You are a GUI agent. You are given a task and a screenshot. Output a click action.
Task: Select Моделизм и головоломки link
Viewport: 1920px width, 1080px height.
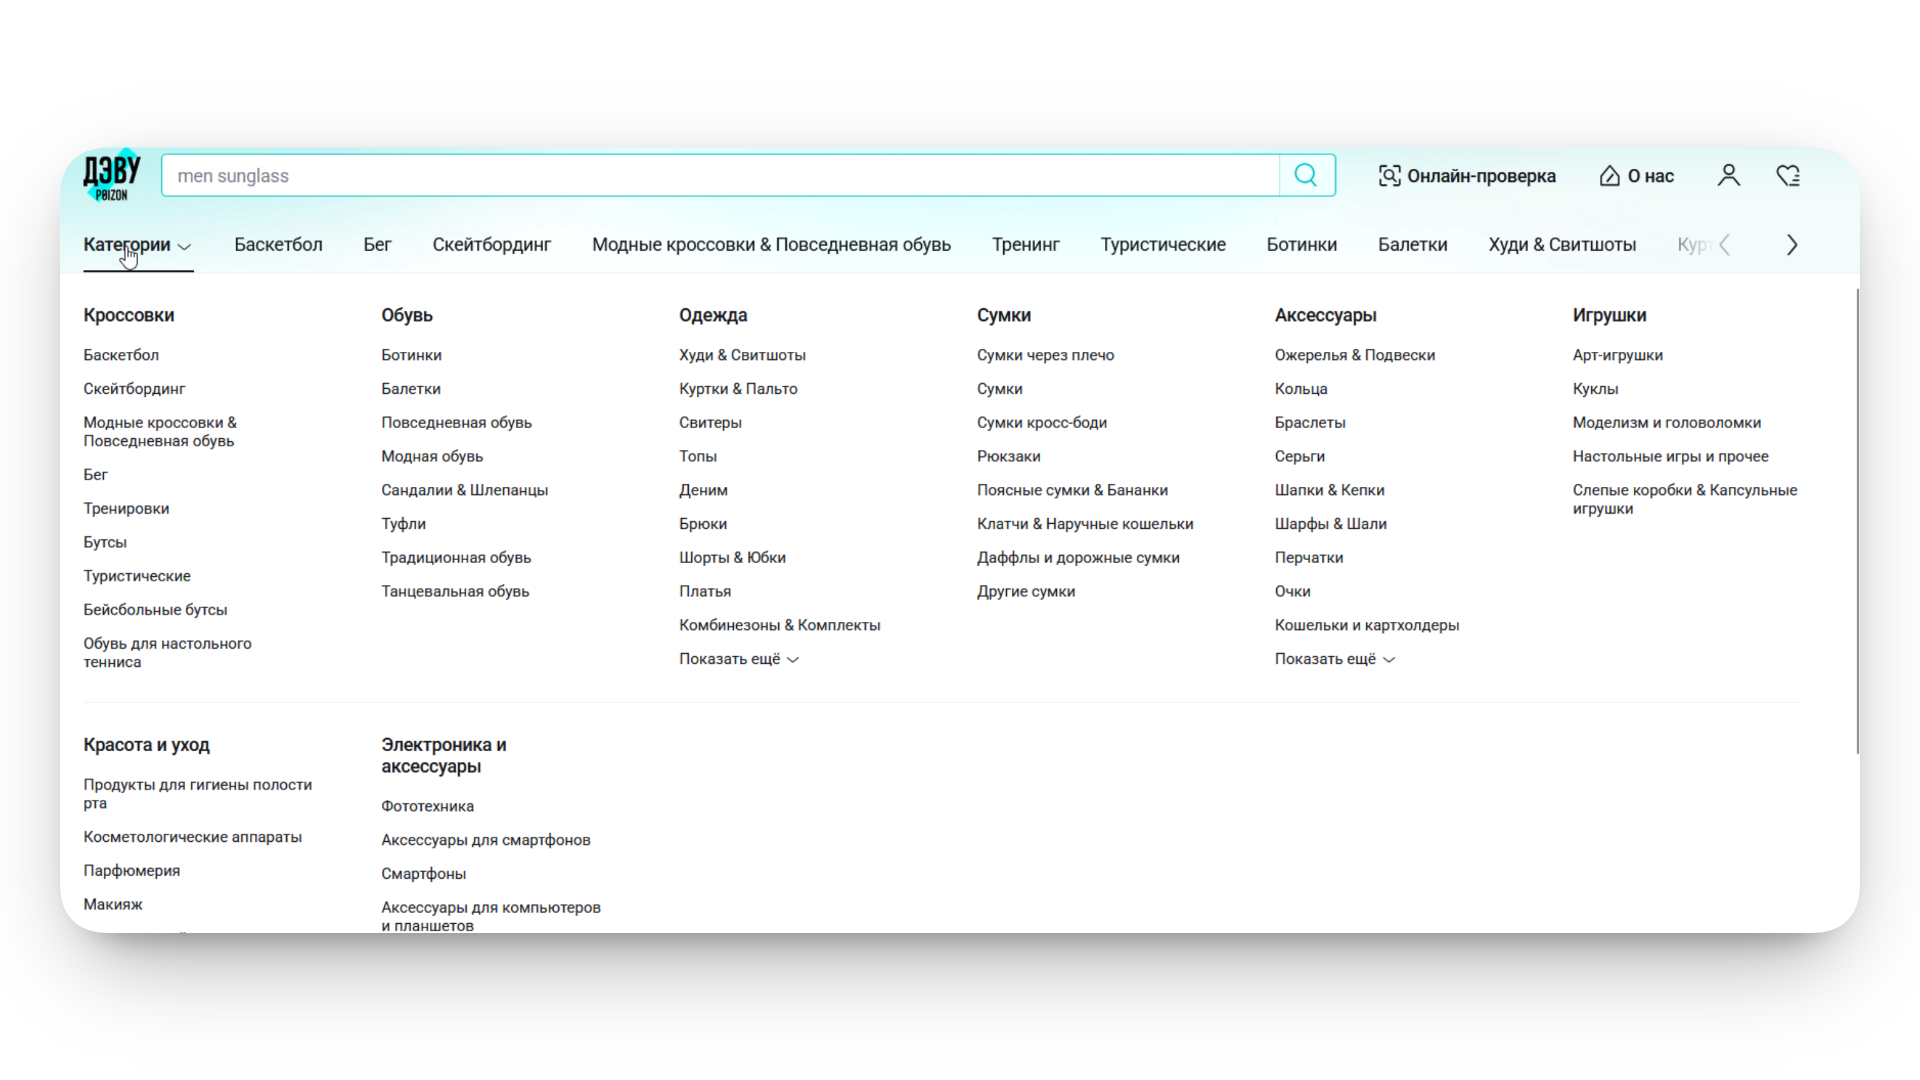coord(1666,423)
